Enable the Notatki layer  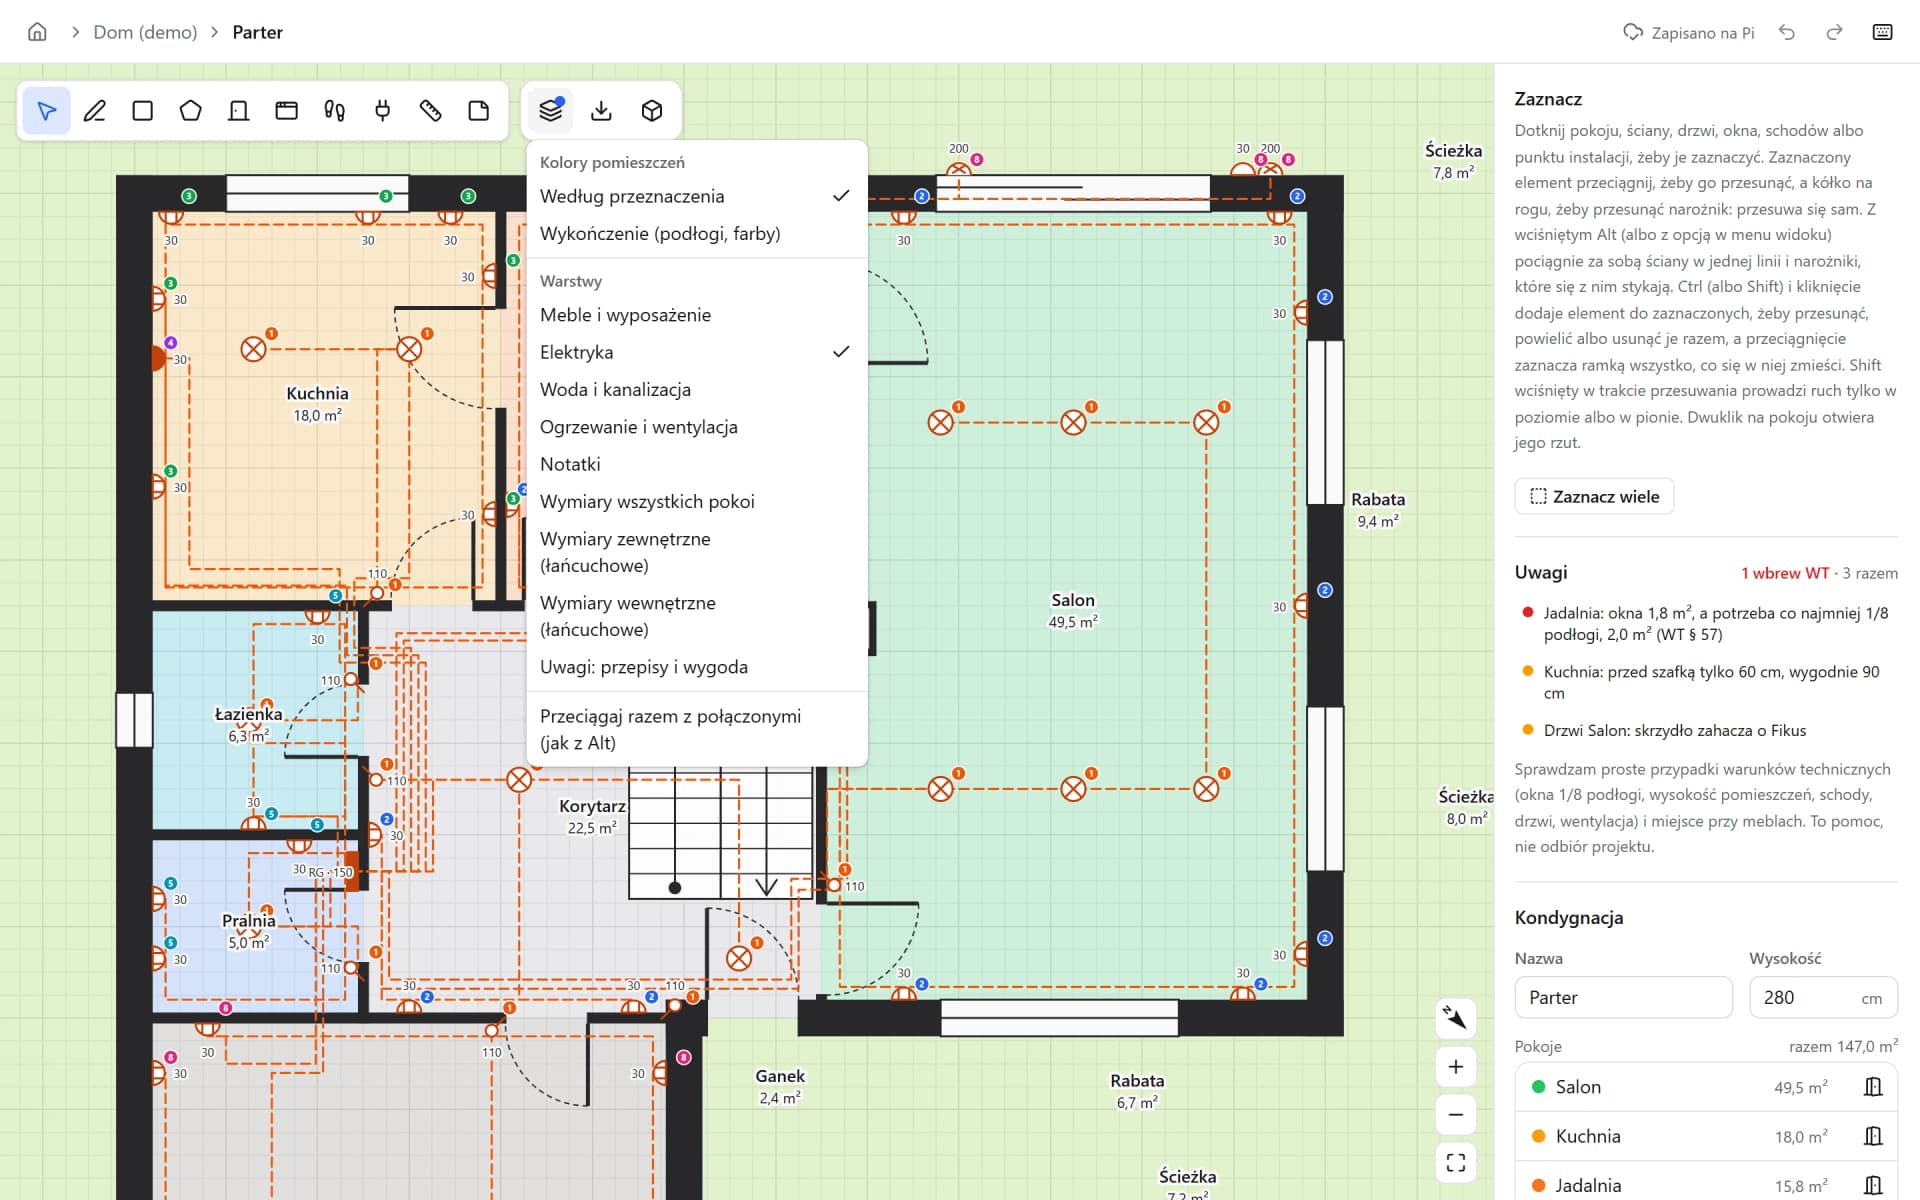point(696,464)
